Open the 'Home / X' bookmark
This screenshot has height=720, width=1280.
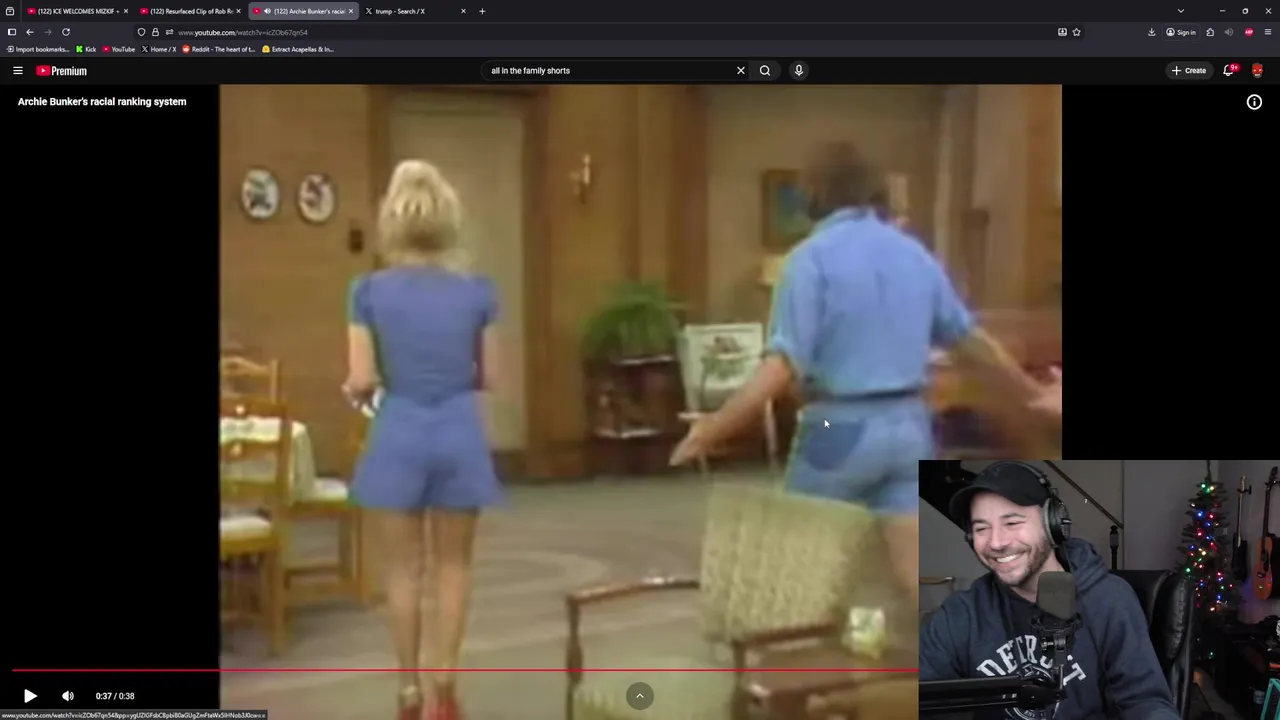[x=159, y=49]
